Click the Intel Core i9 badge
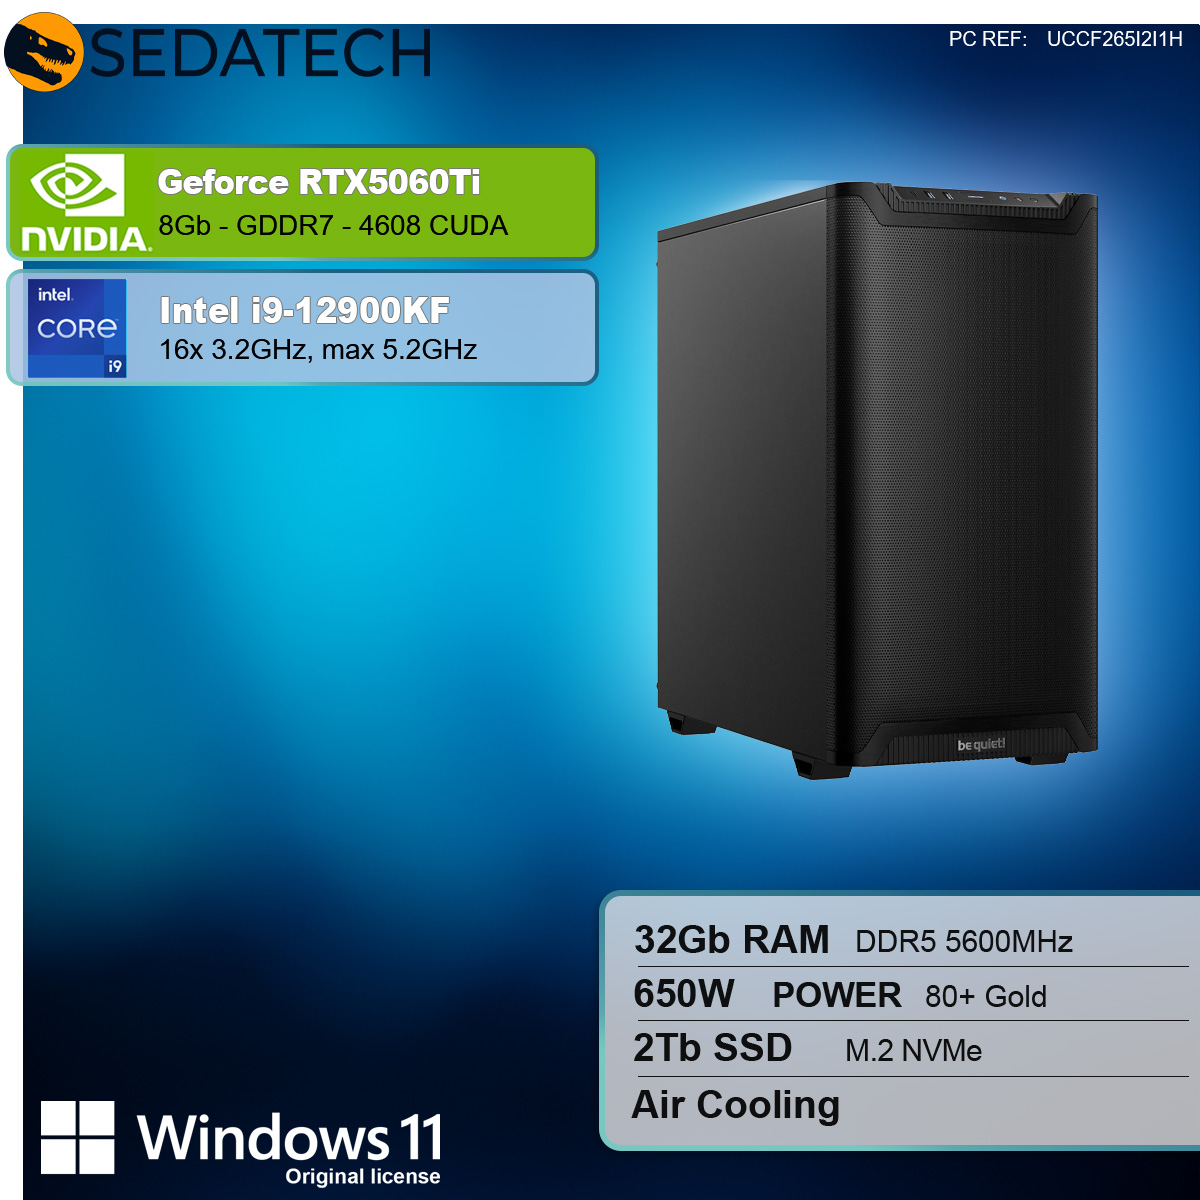Viewport: 1200px width, 1200px height. pos(77,328)
